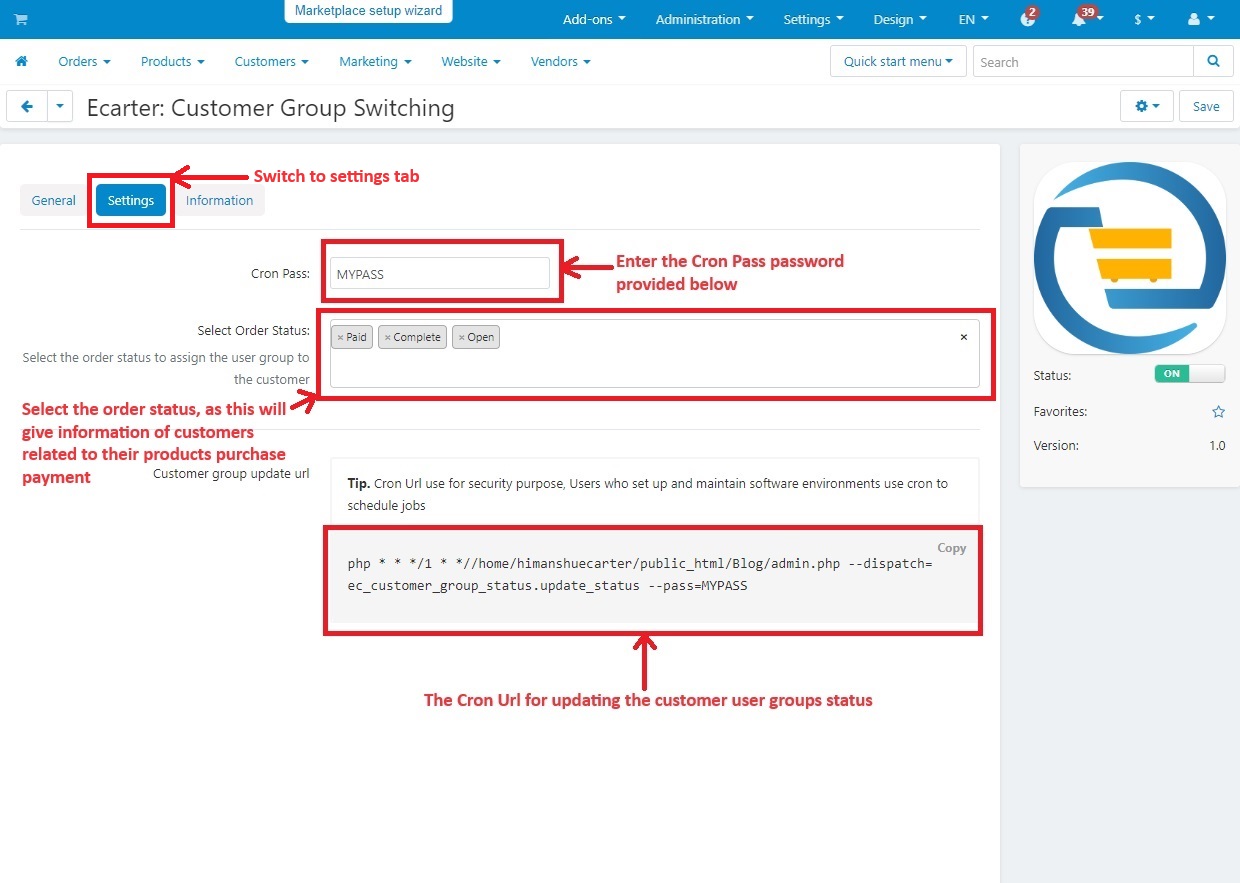Toggle the add-on Status ON switch

1189,374
